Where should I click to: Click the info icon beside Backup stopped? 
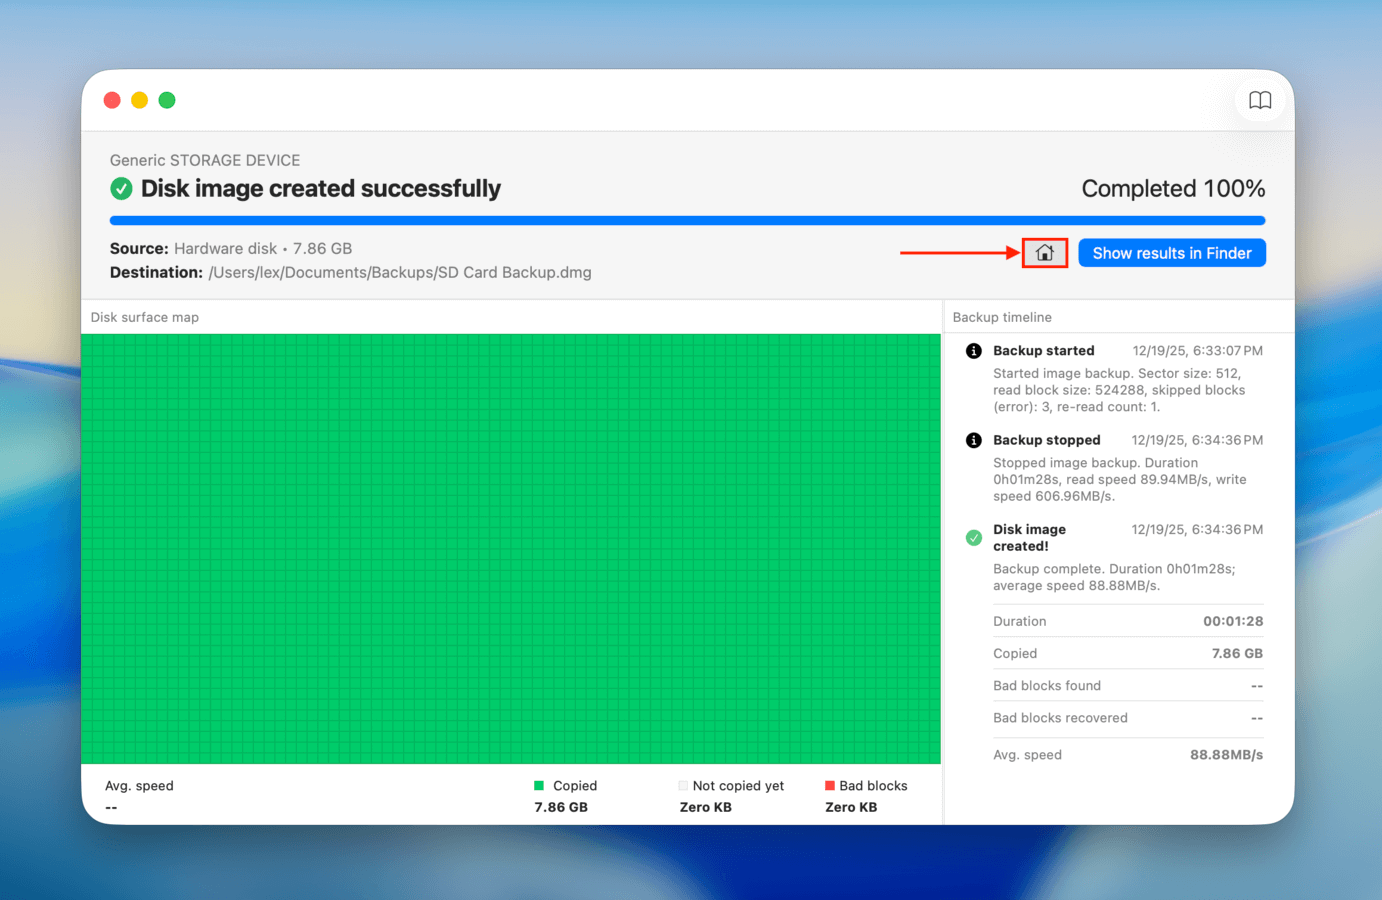click(x=973, y=440)
